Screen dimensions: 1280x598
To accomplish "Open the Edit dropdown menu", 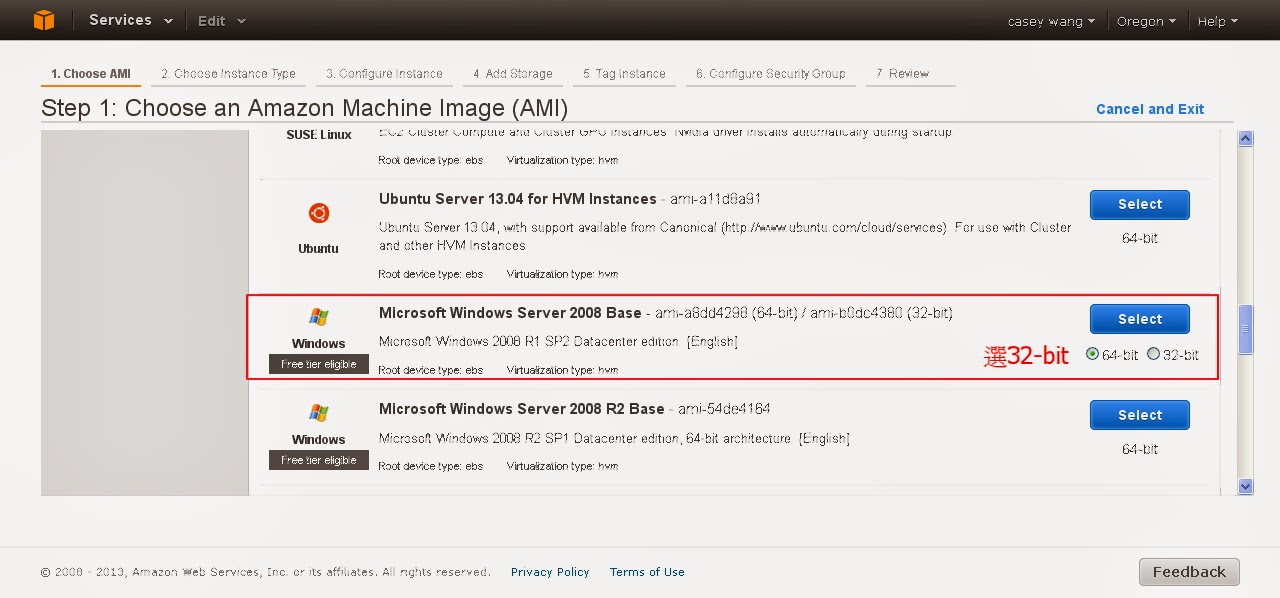I will click(221, 21).
